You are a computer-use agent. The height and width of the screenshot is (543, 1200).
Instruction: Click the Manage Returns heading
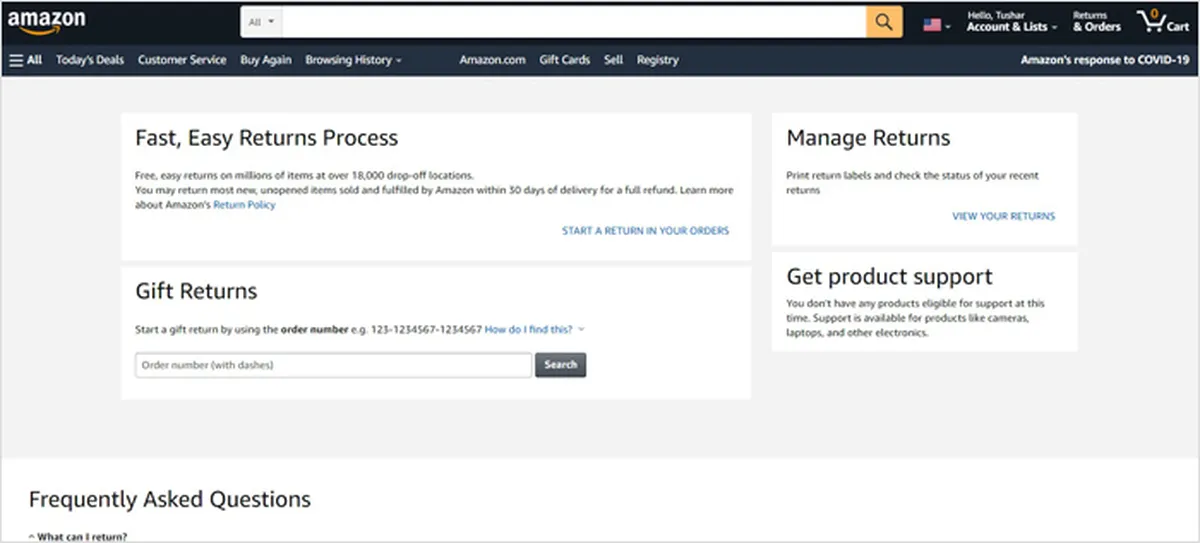click(868, 138)
